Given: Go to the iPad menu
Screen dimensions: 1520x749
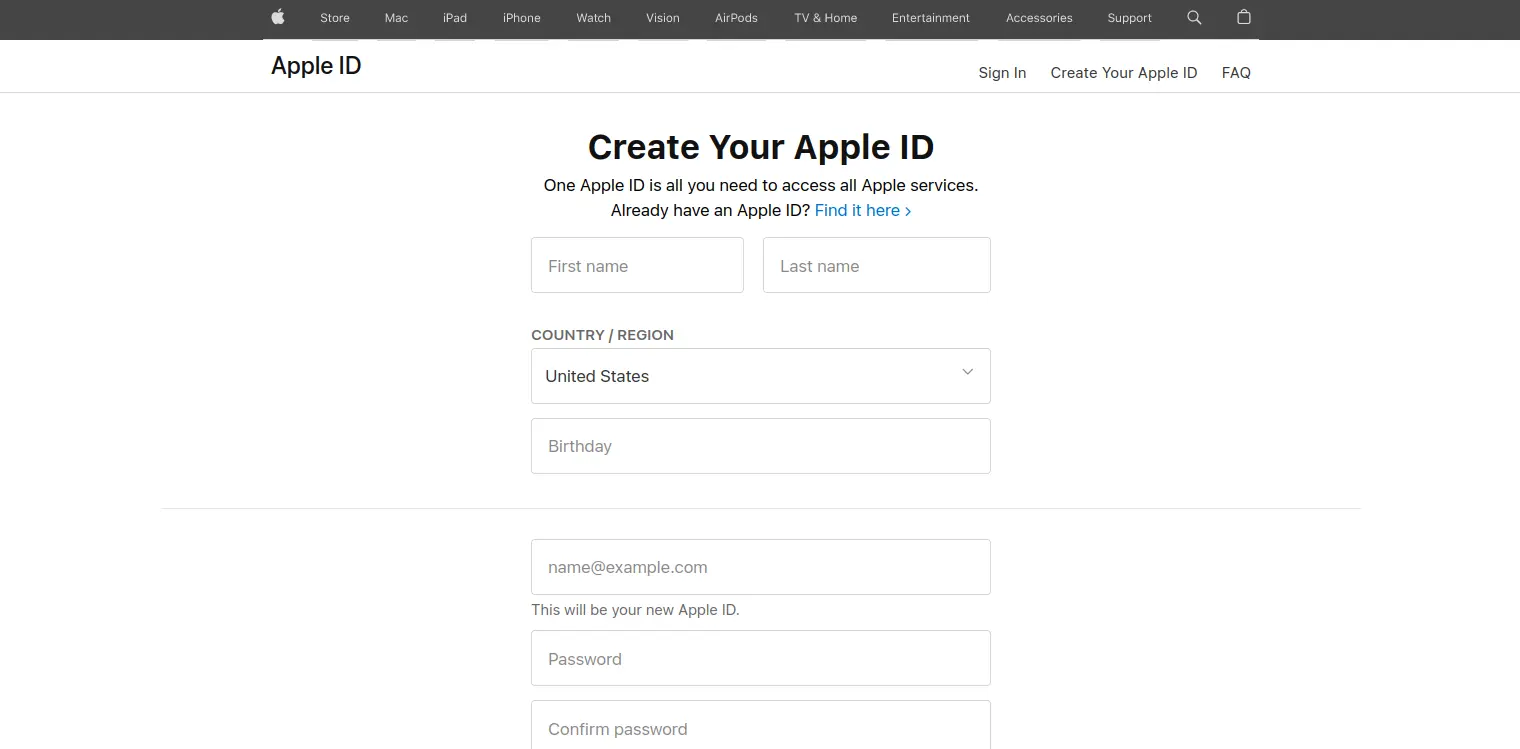Looking at the screenshot, I should (455, 18).
